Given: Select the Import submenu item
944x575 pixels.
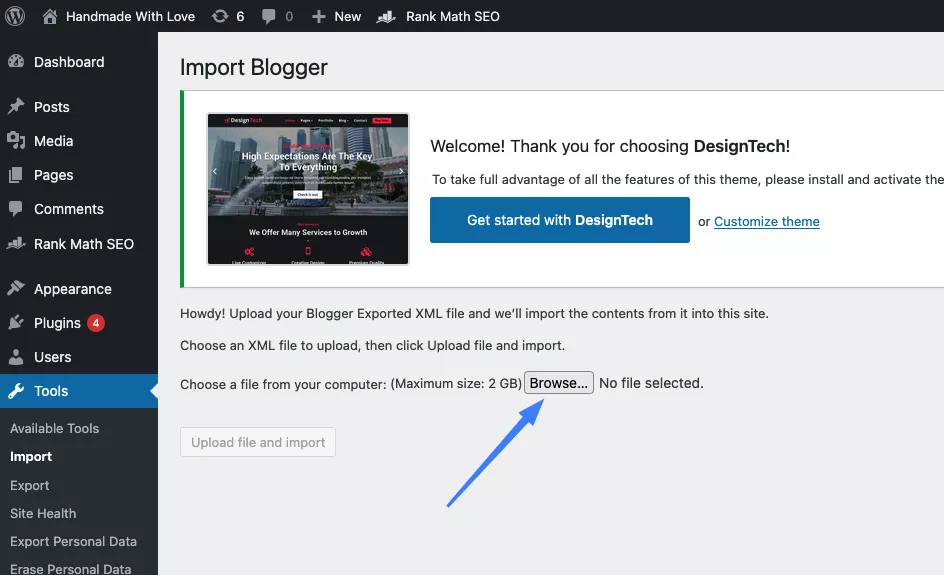Looking at the screenshot, I should click(x=31, y=456).
